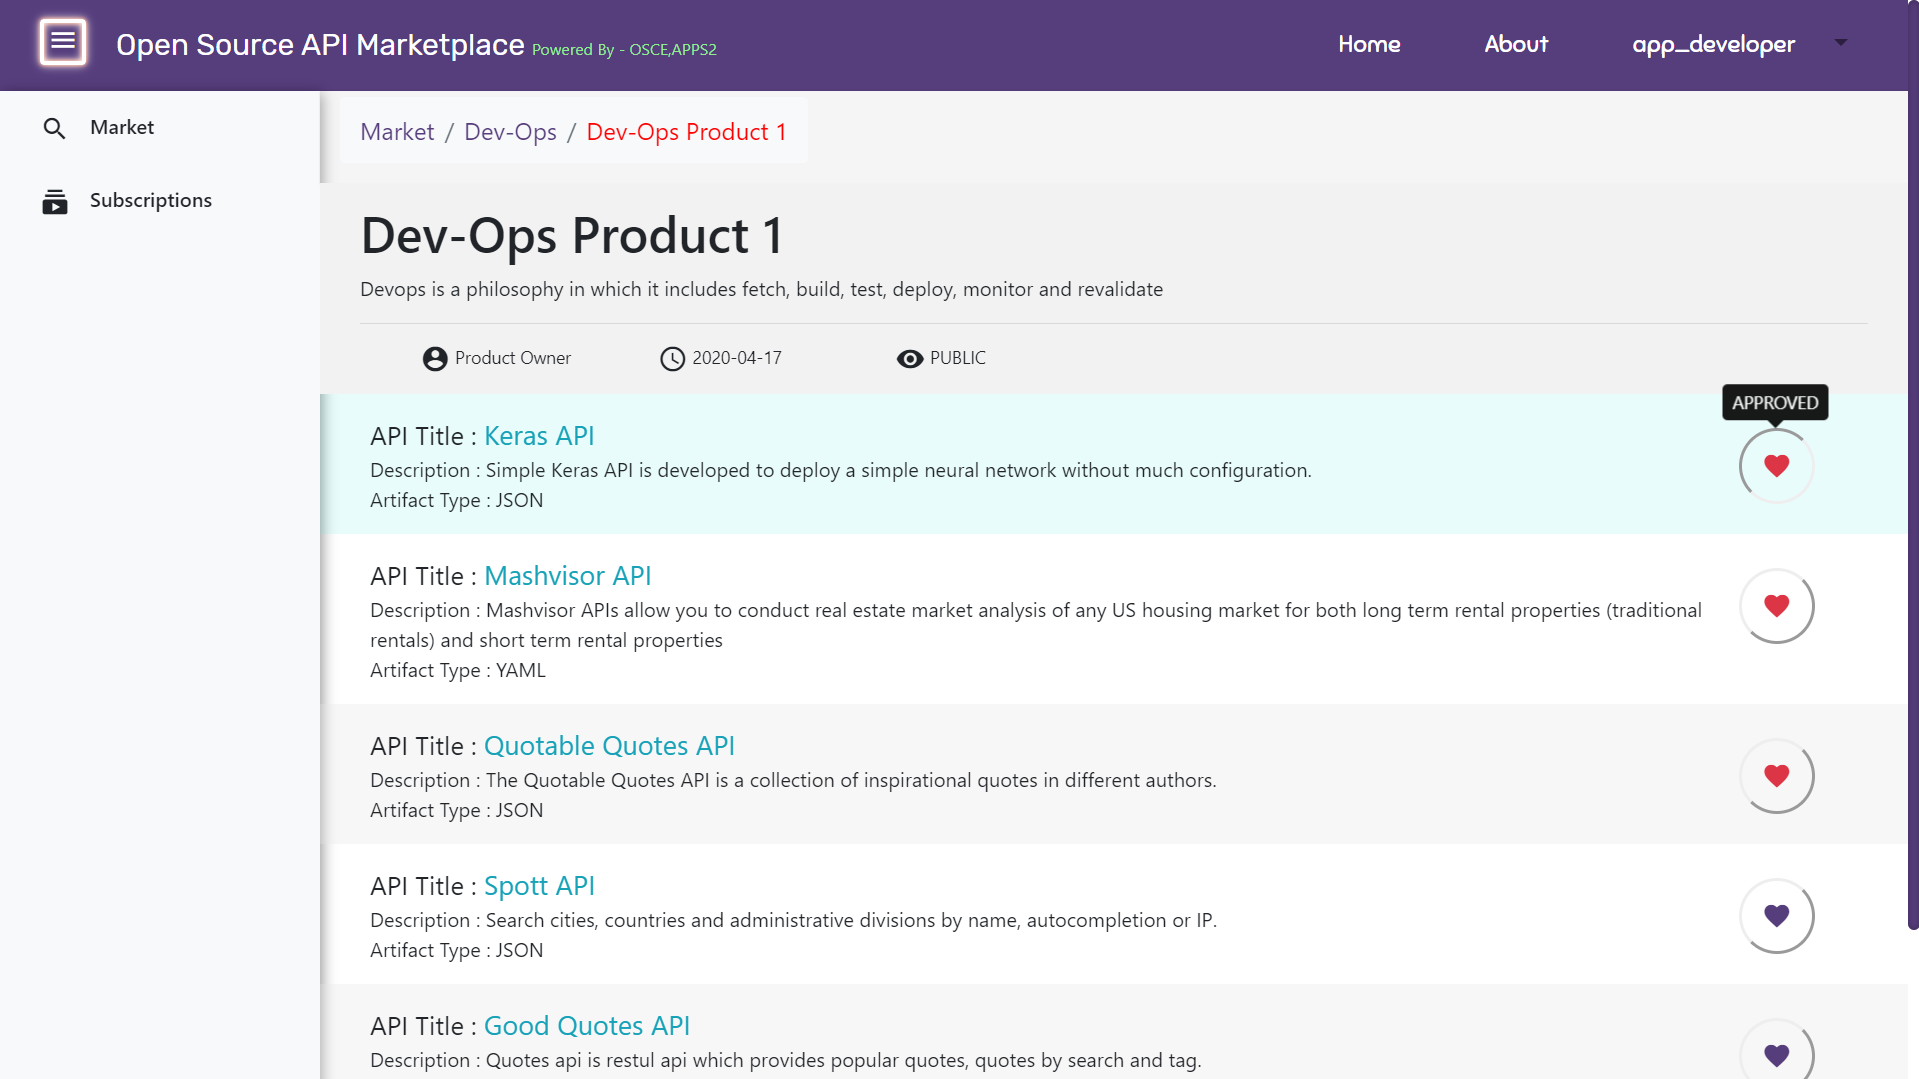Click the clock icon beside 2020-04-17

pos(672,358)
